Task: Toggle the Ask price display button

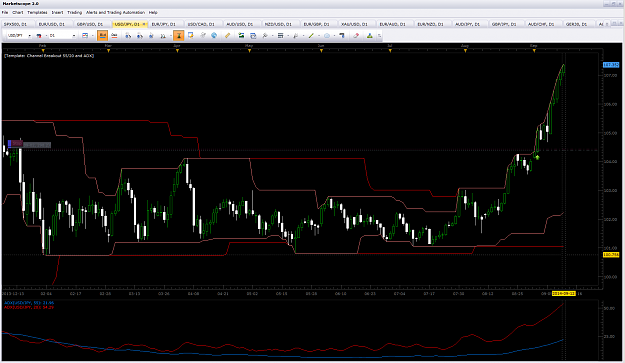Action: (x=114, y=35)
